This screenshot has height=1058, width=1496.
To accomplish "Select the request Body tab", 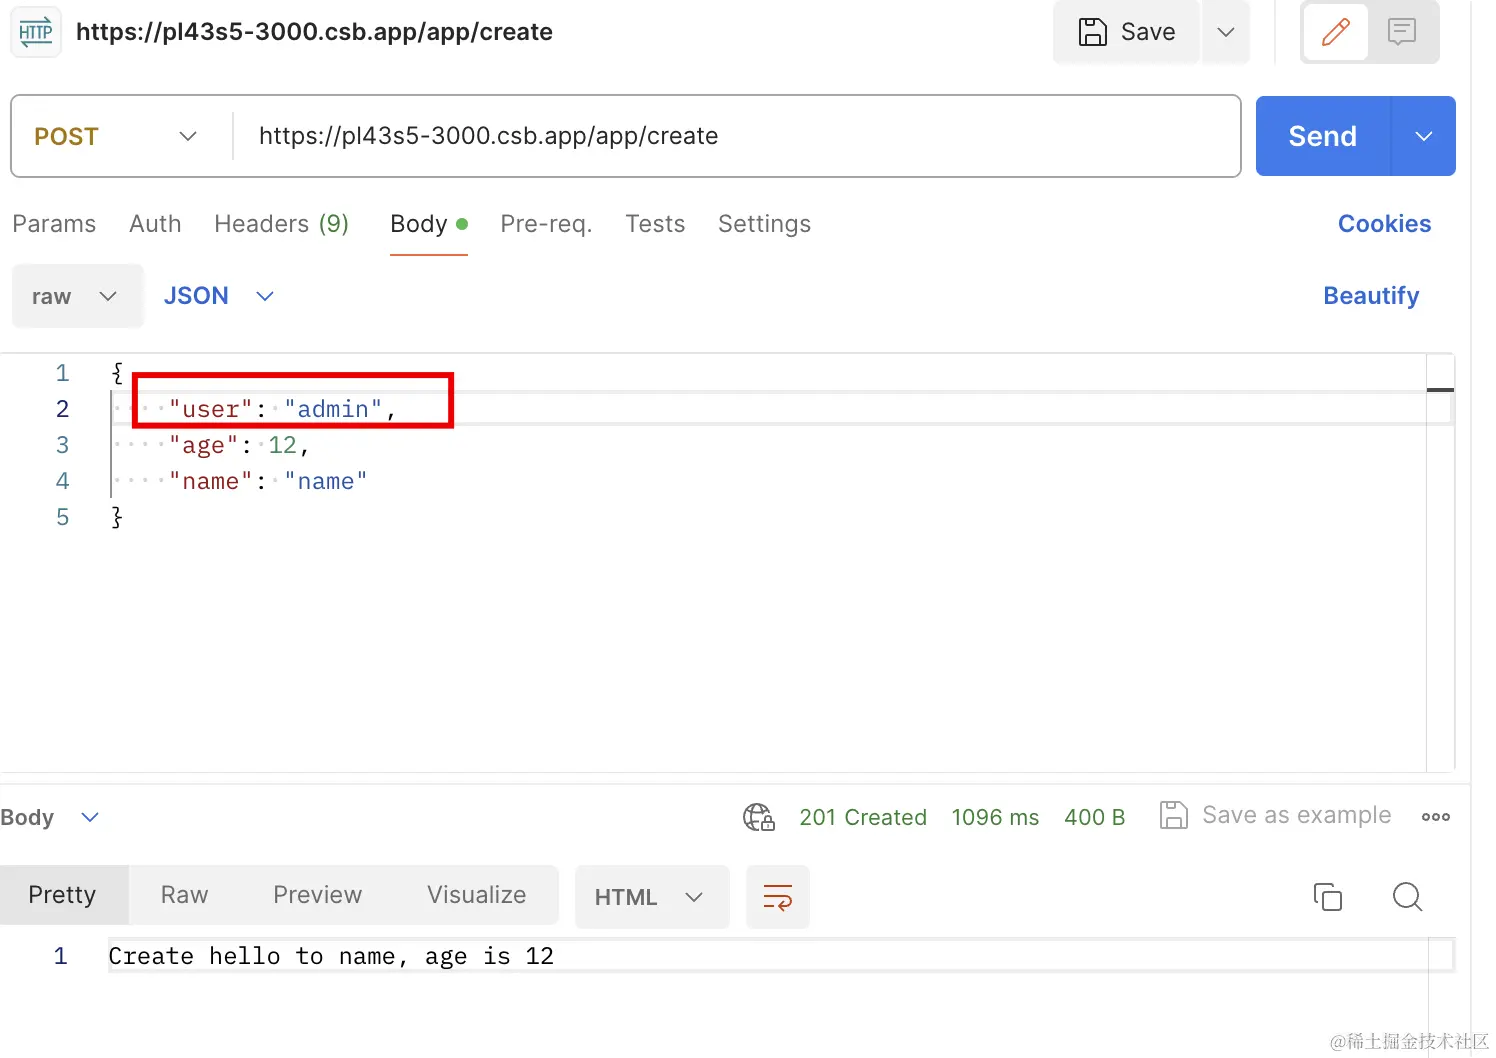I will click(429, 224).
